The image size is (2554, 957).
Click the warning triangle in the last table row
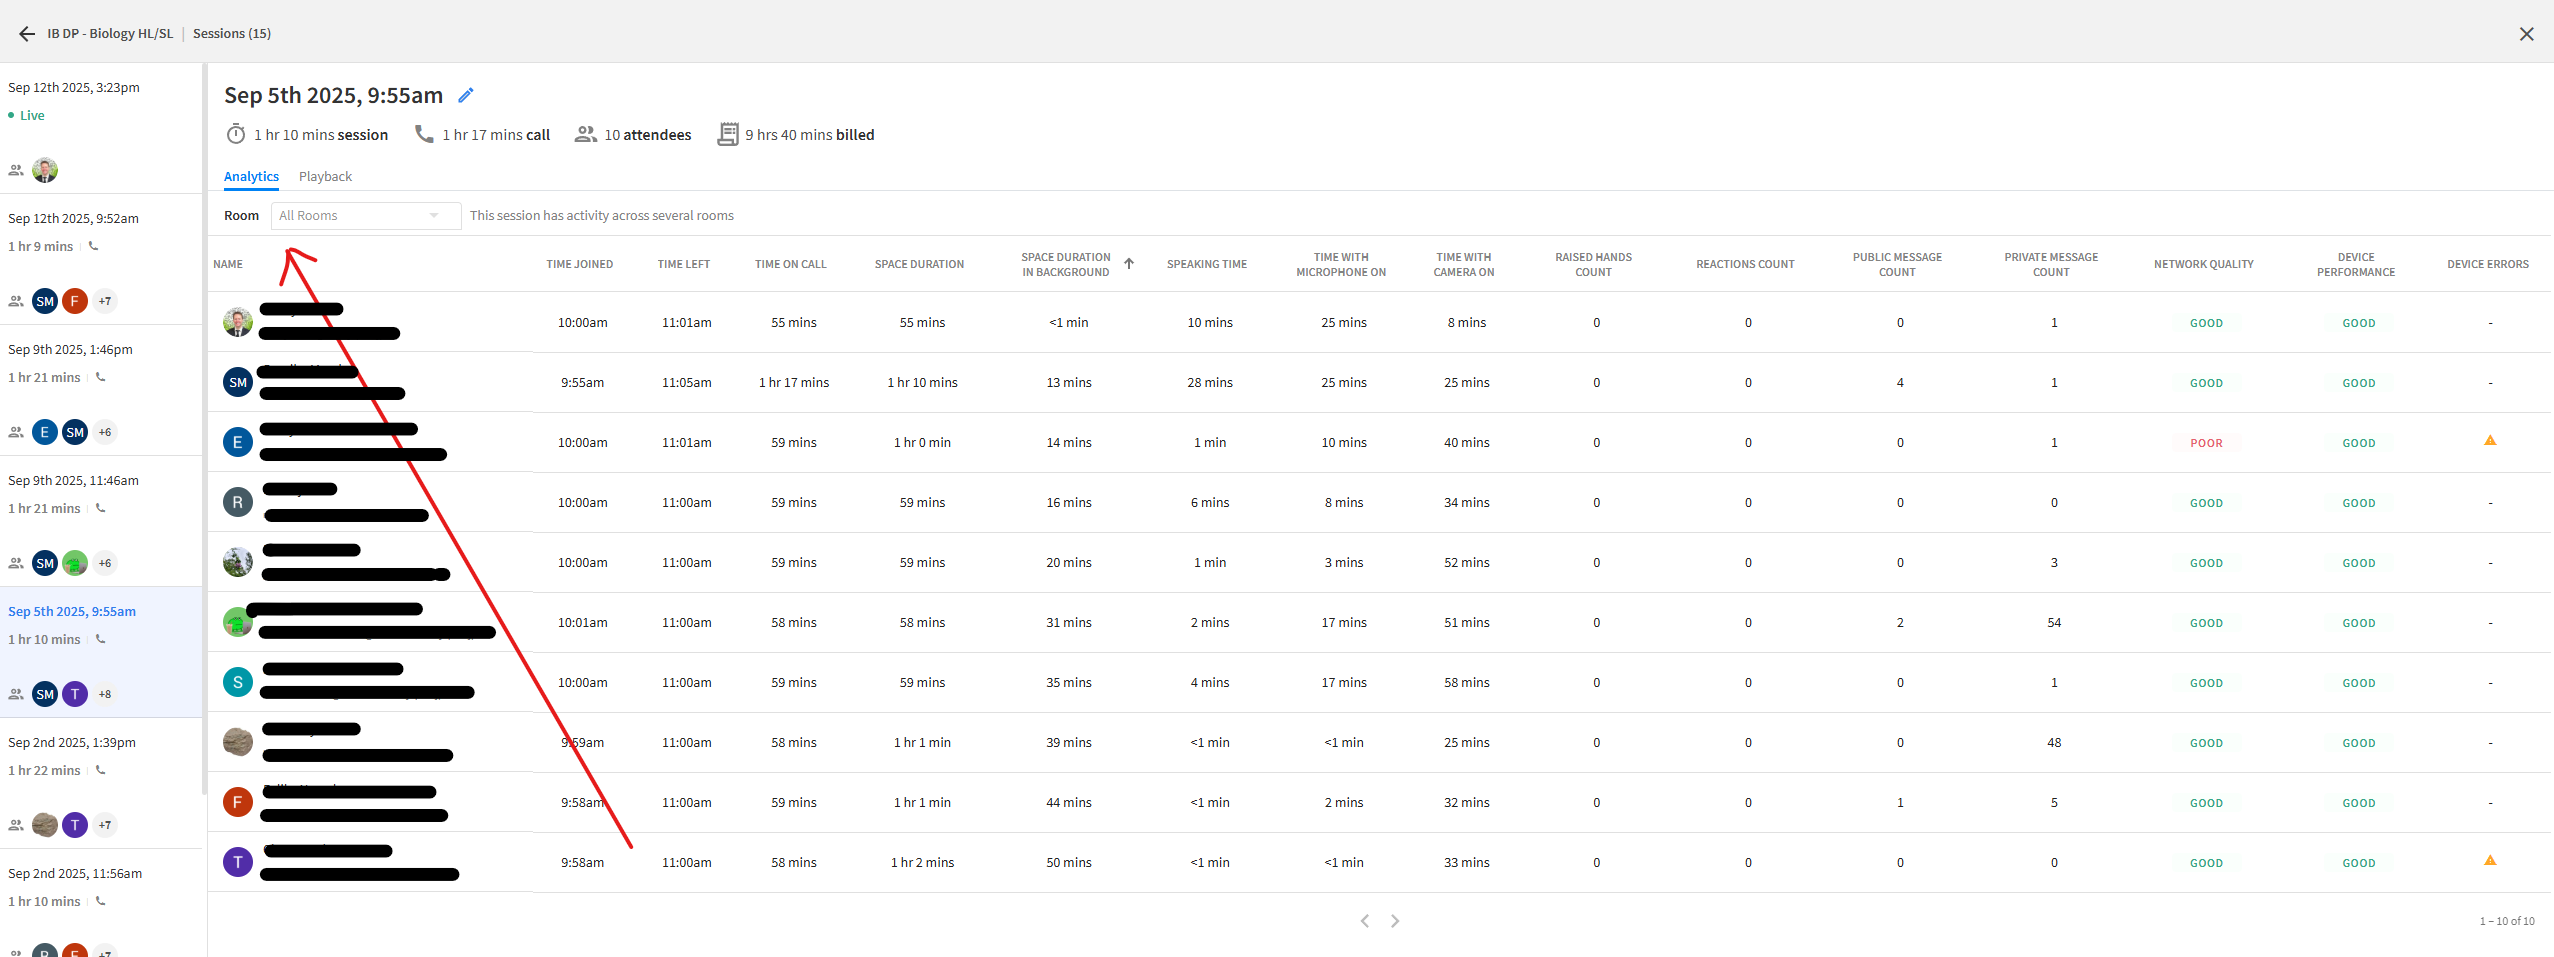(2490, 861)
